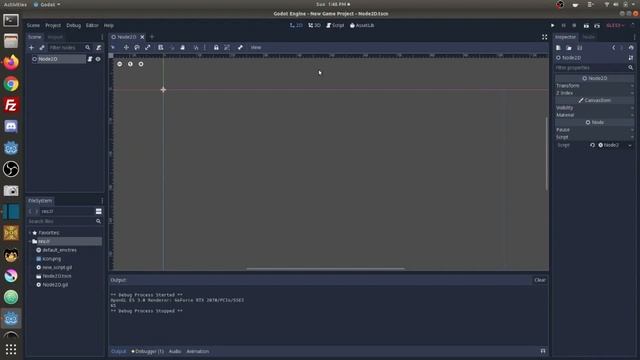Play the current edited scene
The height and width of the screenshot is (360, 640).
click(586, 25)
